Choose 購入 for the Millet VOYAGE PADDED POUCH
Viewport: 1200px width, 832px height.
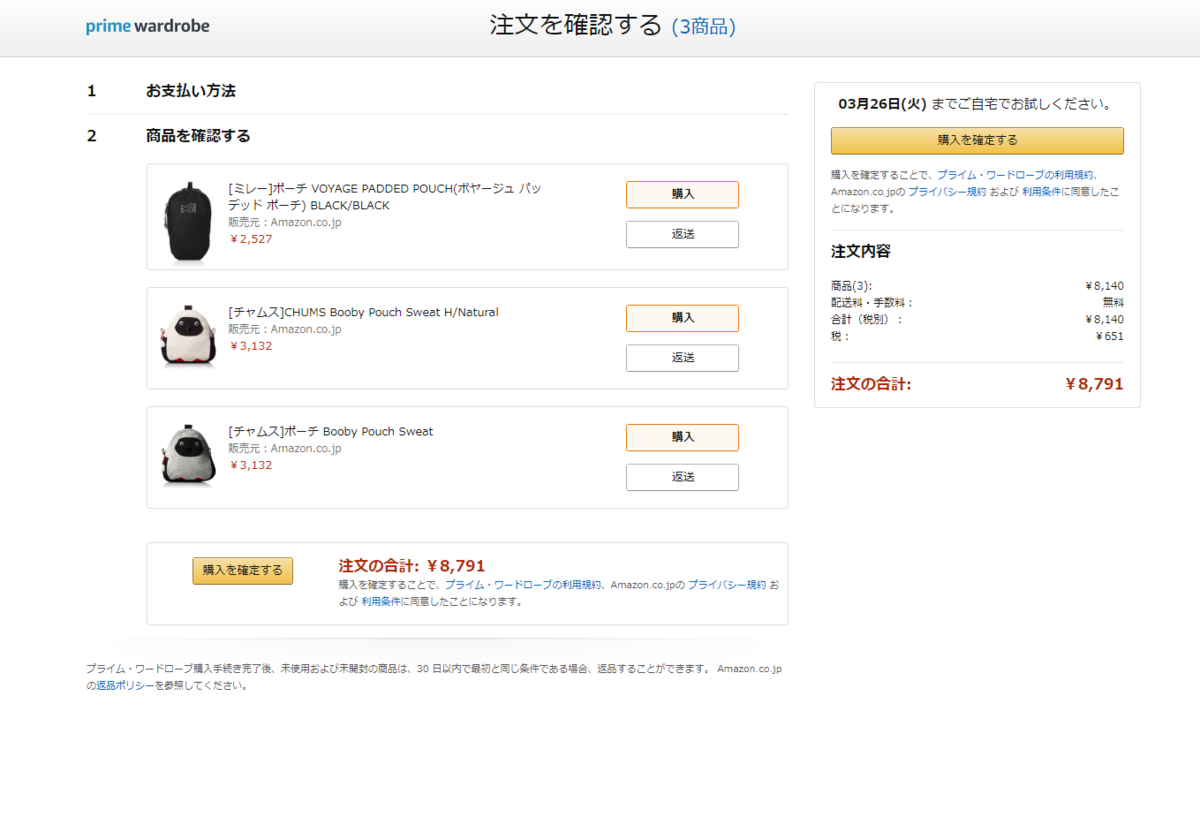tap(682, 194)
